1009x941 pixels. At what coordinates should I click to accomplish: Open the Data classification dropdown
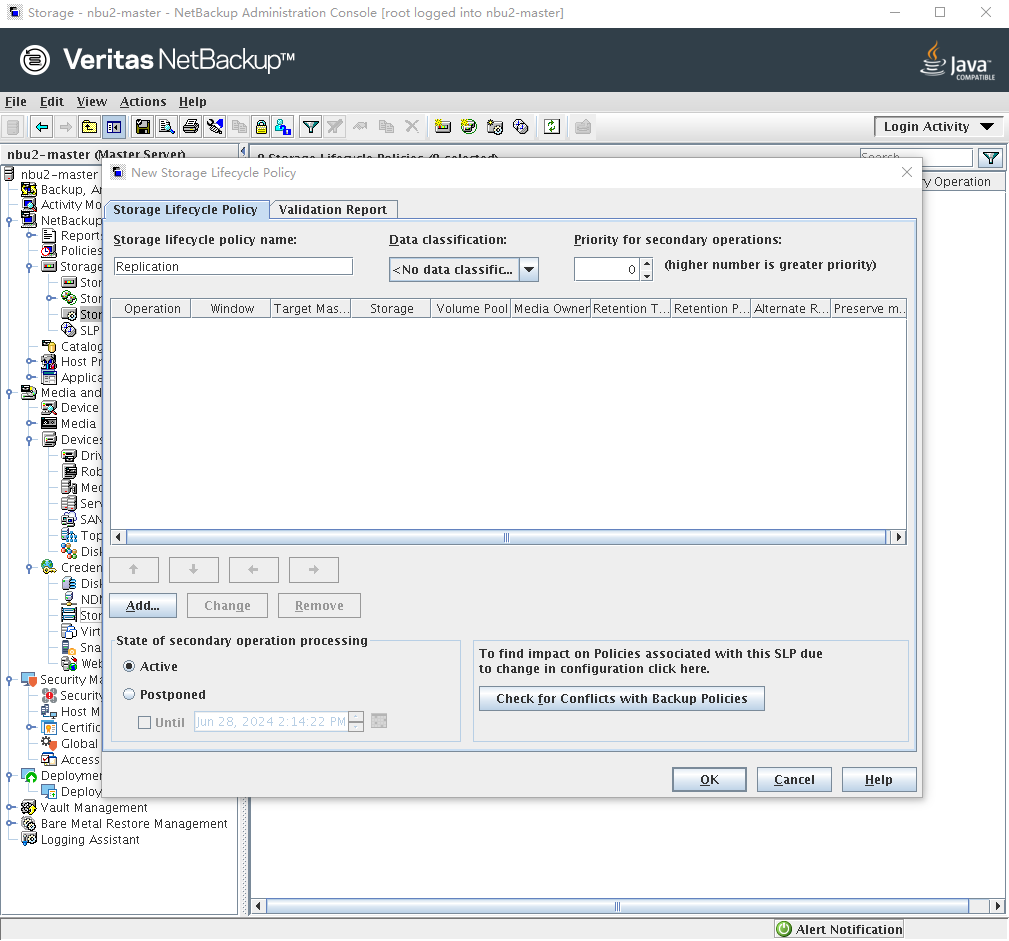529,269
